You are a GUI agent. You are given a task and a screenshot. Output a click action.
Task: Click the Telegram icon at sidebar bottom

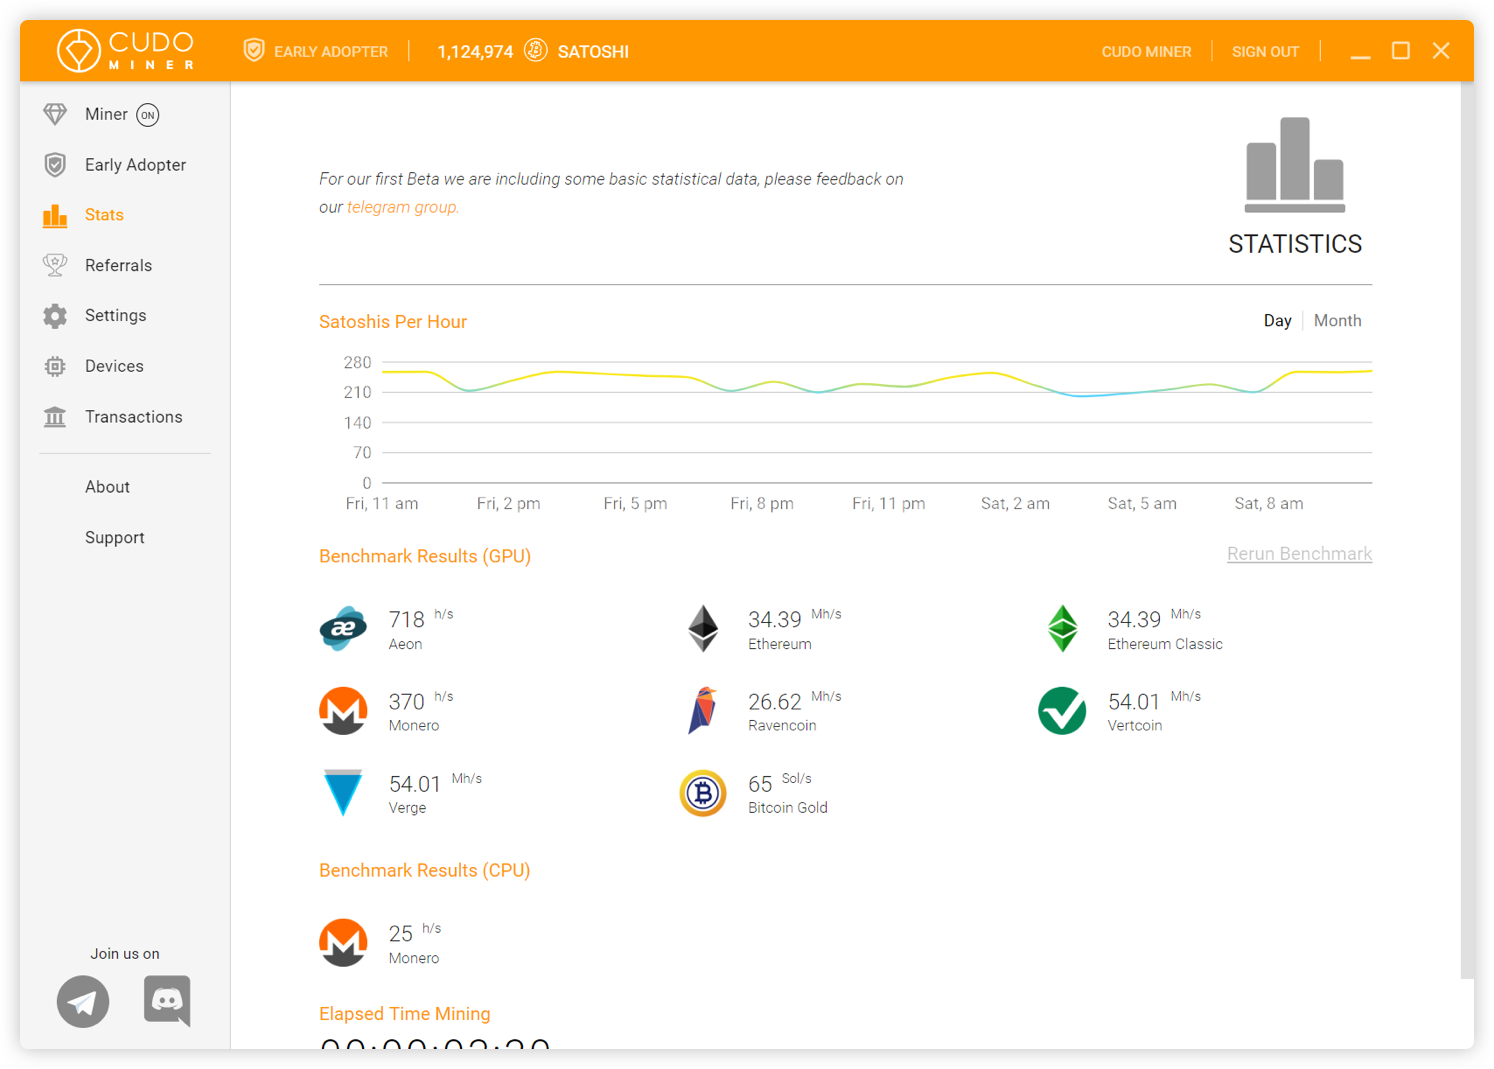(x=83, y=1001)
